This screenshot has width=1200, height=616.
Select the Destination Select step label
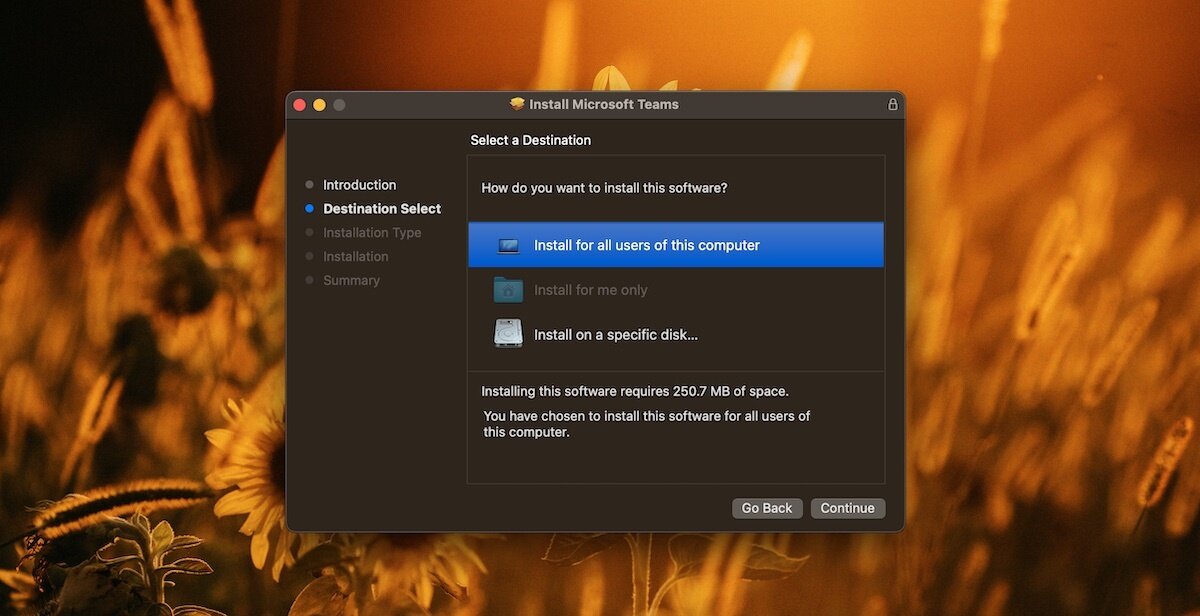point(382,209)
